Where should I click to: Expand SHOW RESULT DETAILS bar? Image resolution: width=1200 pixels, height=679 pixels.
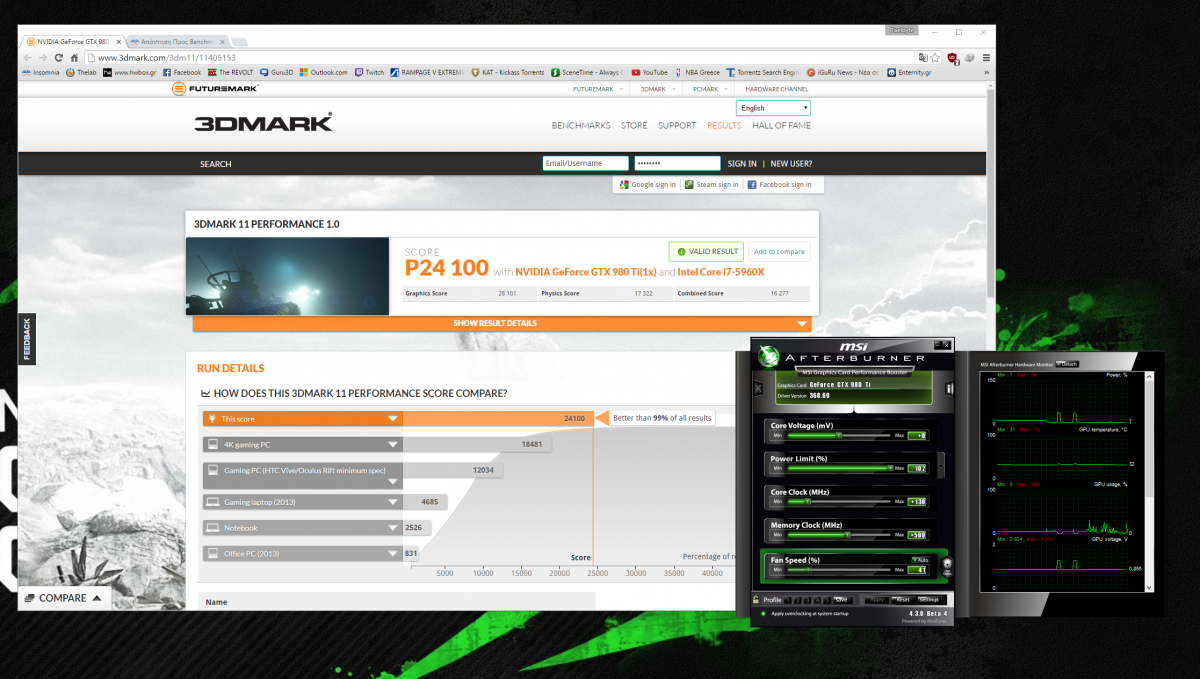point(500,323)
